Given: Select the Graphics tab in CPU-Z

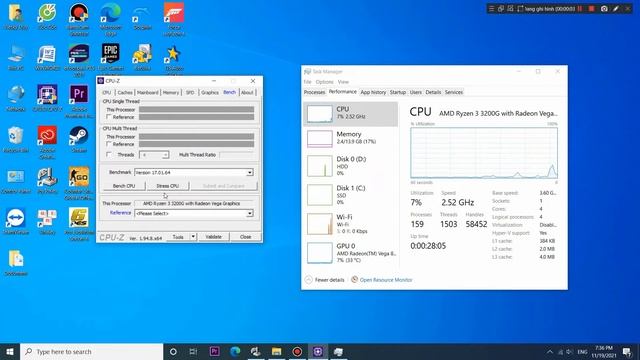Looking at the screenshot, I should click(210, 93).
